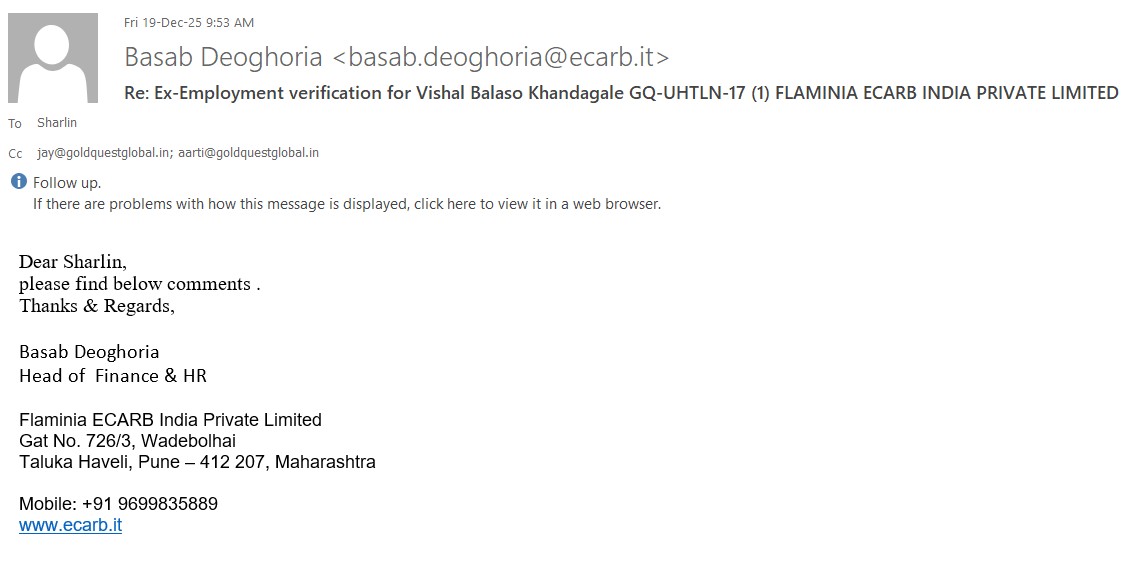Click the To label
The image size is (1130, 562).
point(15,124)
